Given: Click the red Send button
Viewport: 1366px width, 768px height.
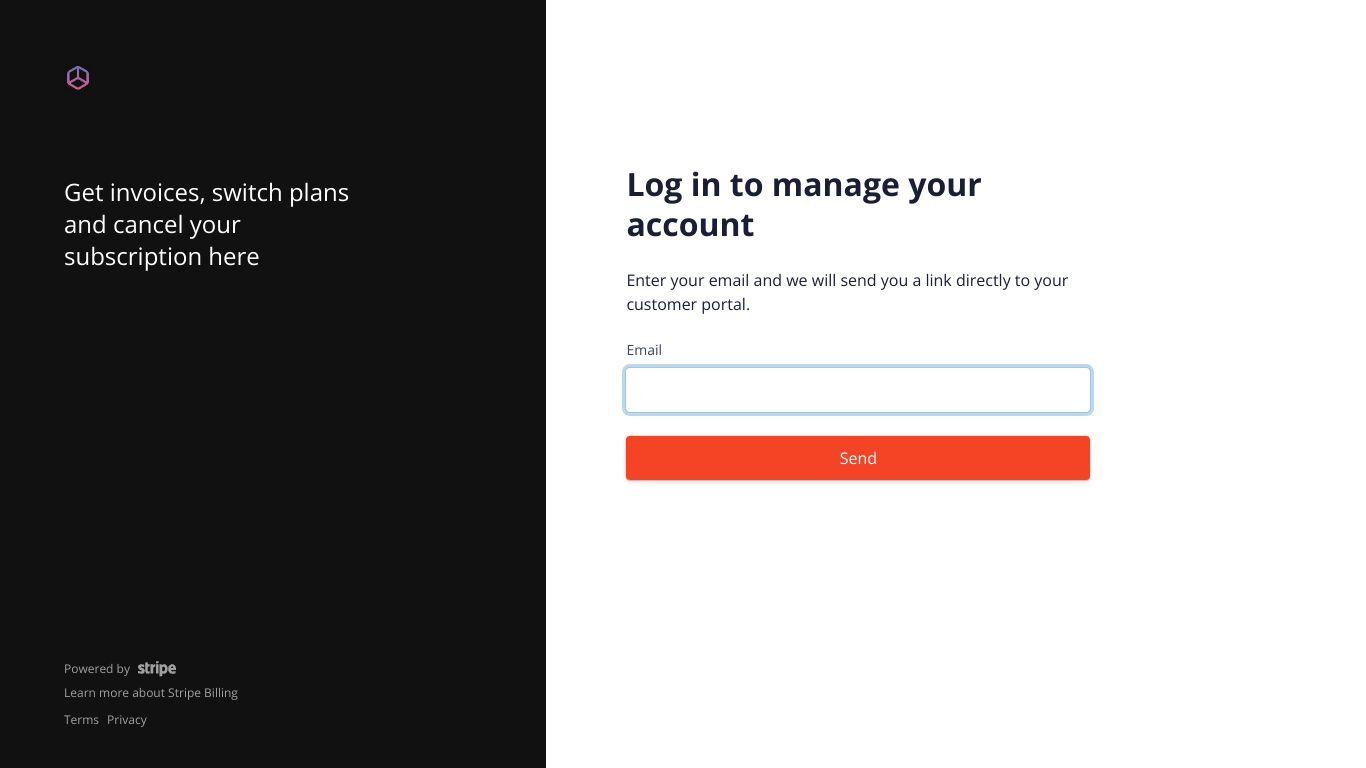Looking at the screenshot, I should [x=858, y=458].
